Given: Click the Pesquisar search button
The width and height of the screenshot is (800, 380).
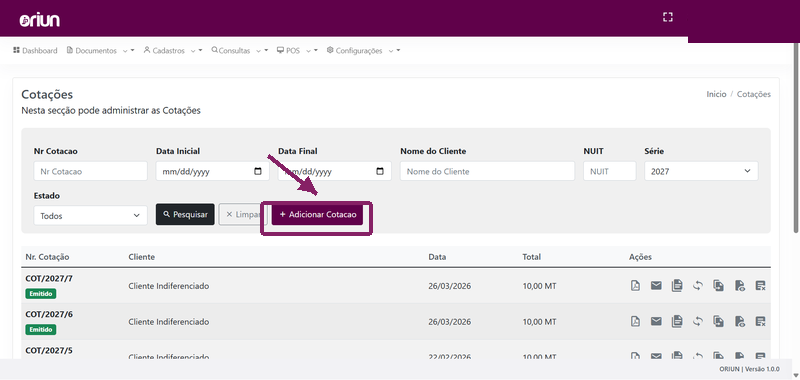Looking at the screenshot, I should [185, 214].
